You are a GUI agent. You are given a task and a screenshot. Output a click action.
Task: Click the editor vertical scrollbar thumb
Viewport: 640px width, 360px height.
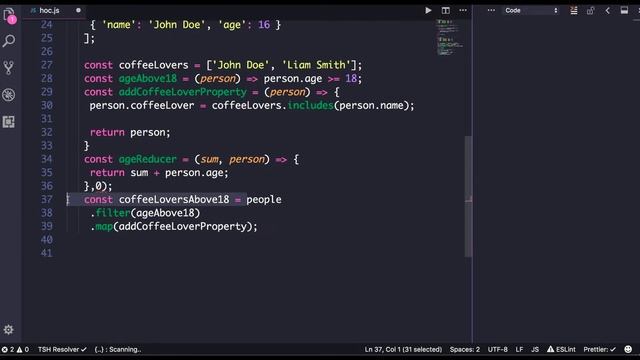pos(469,196)
